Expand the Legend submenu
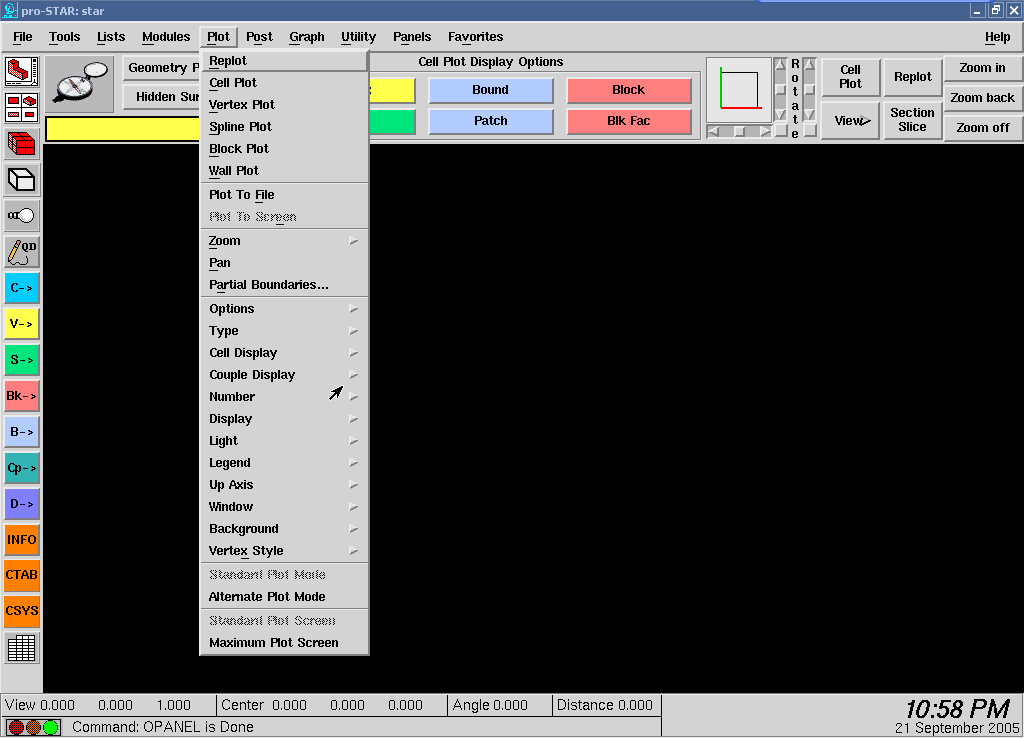Screen dimensions: 1024x738 point(285,463)
